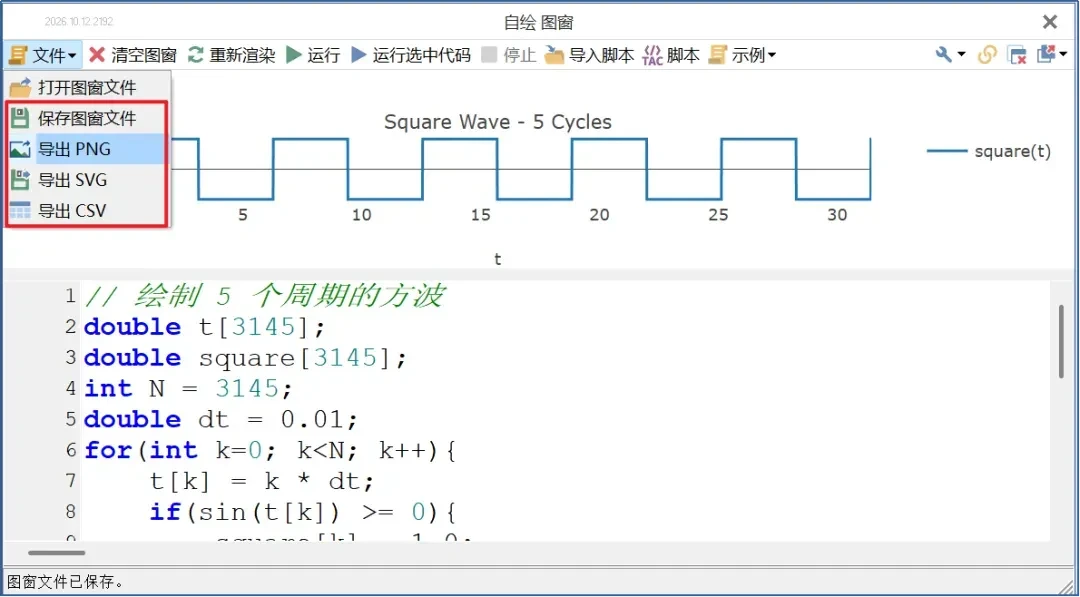
Task: Click the version number 2026.10.12.2192
Action: pyautogui.click(x=79, y=22)
